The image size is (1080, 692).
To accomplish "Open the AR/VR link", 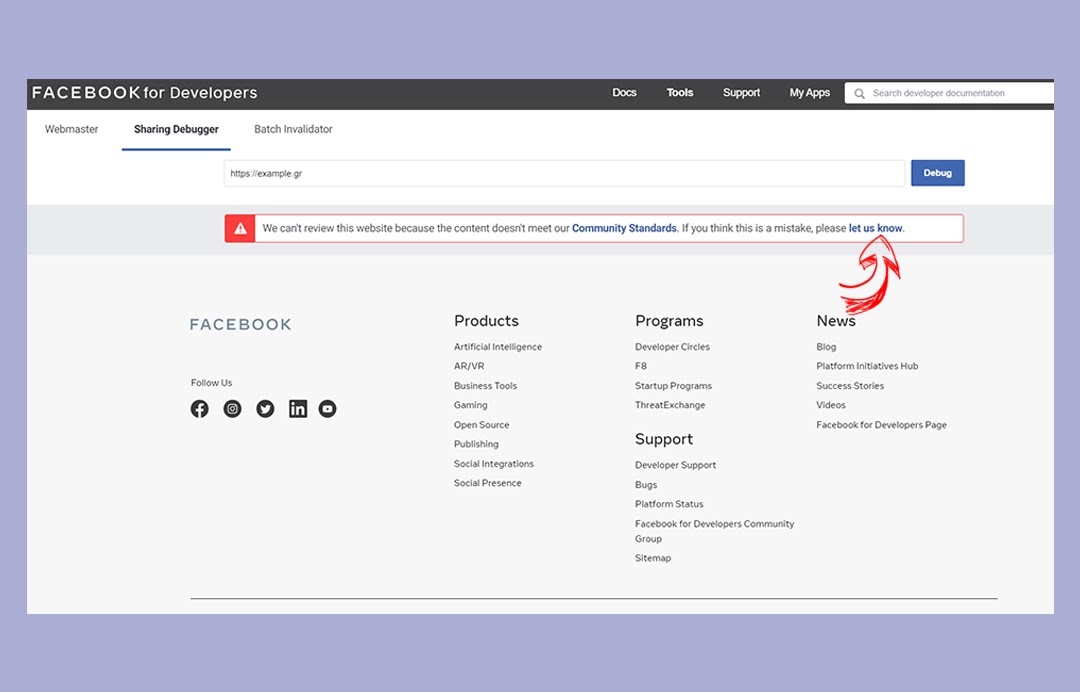I will click(x=469, y=366).
